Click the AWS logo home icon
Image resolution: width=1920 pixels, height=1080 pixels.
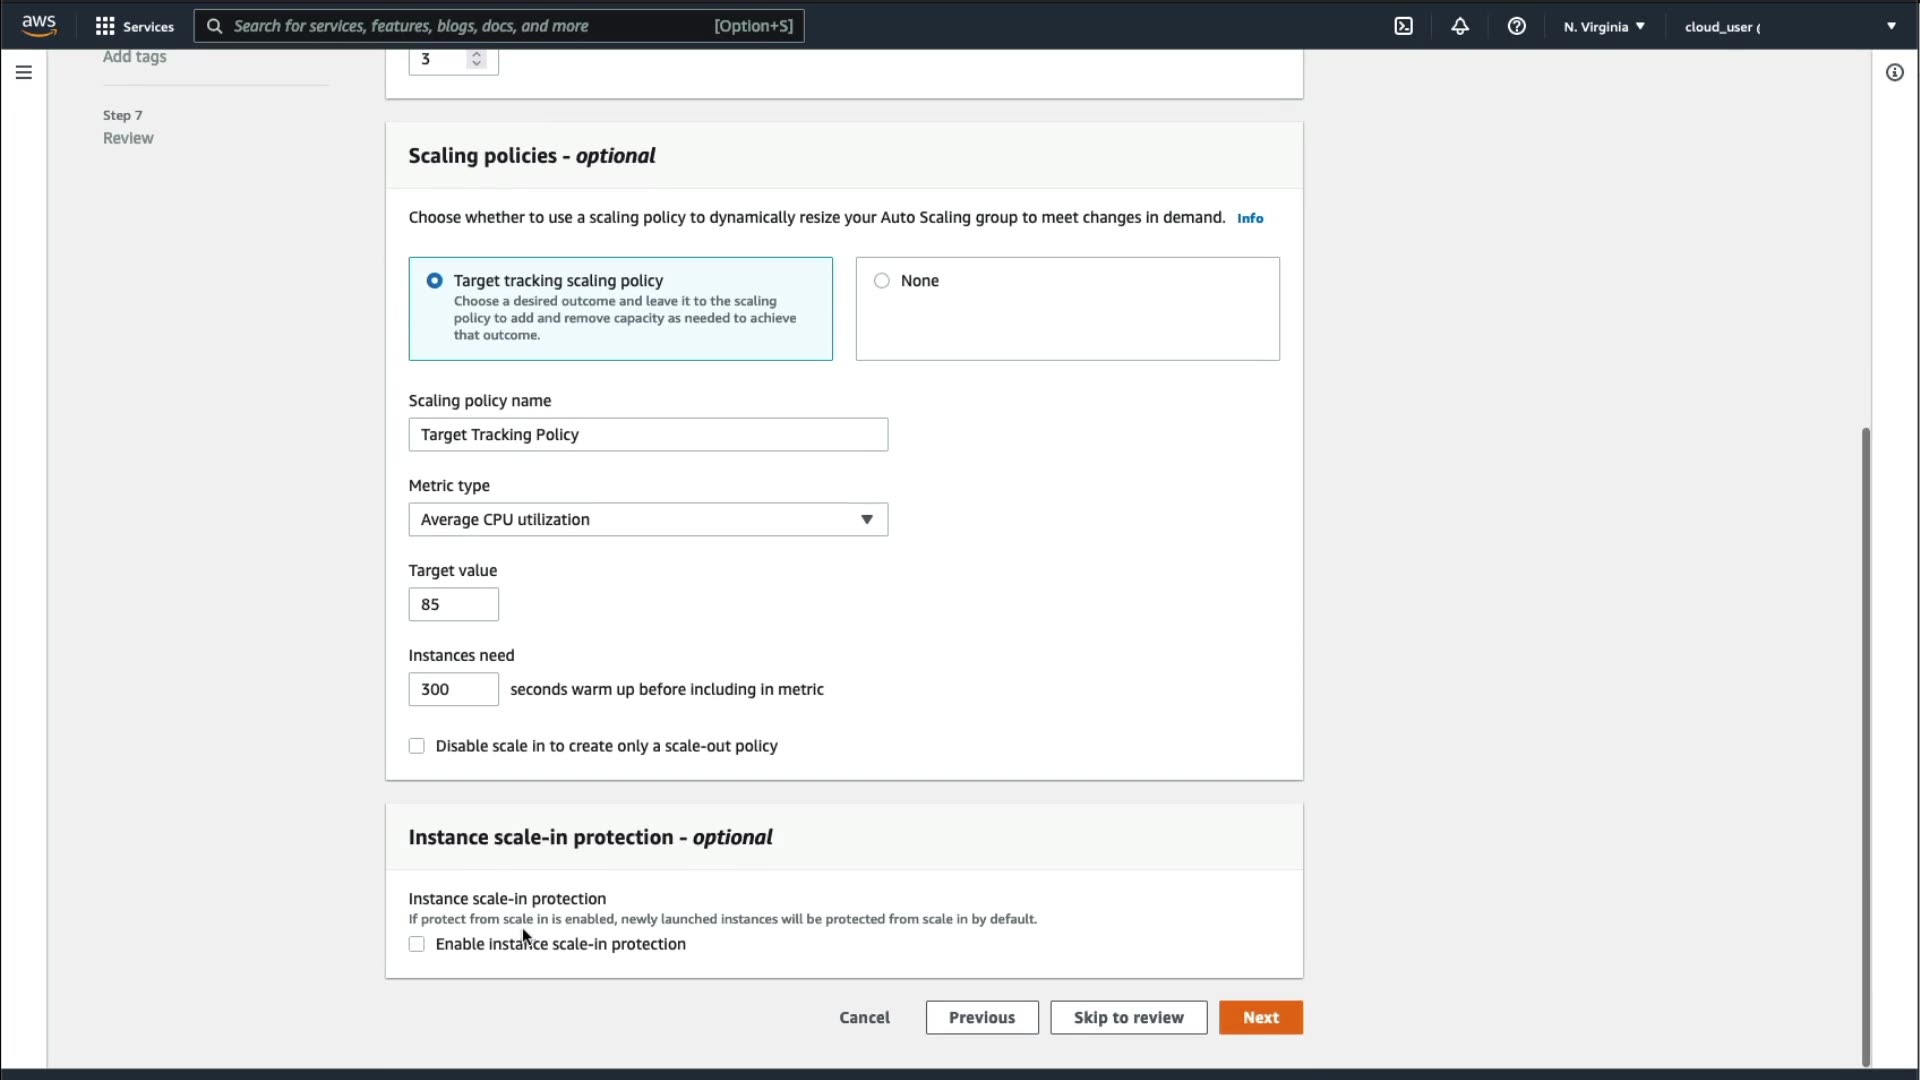[39, 25]
